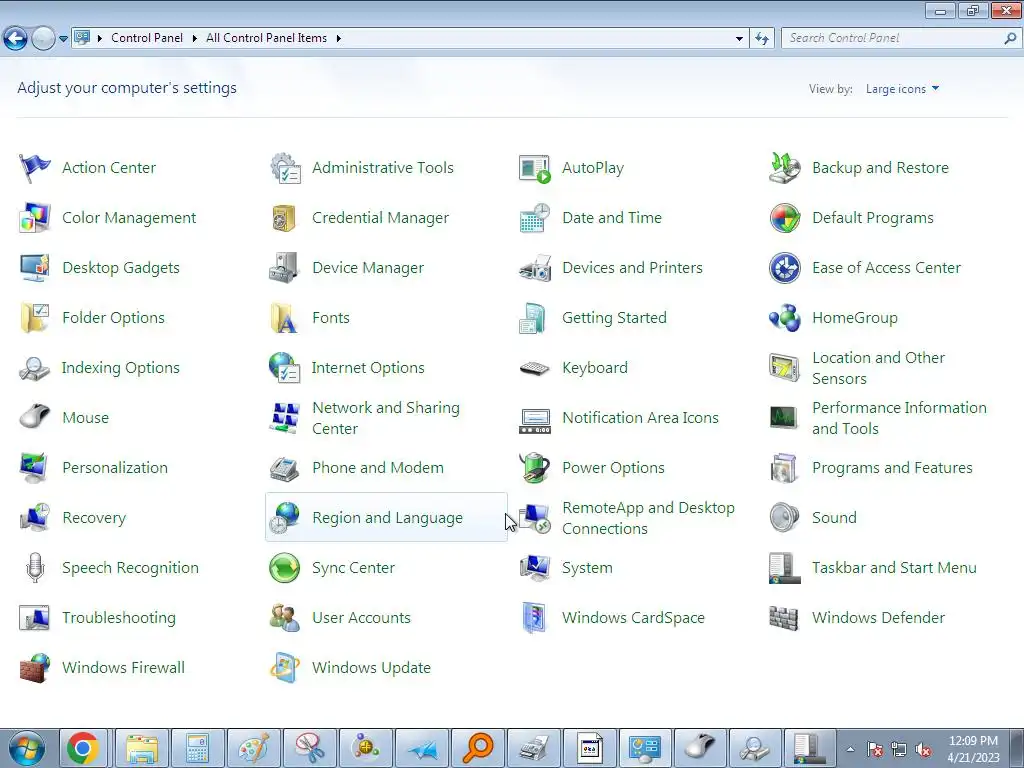Open the Action Center flag icon
The height and width of the screenshot is (768, 1024).
point(34,168)
